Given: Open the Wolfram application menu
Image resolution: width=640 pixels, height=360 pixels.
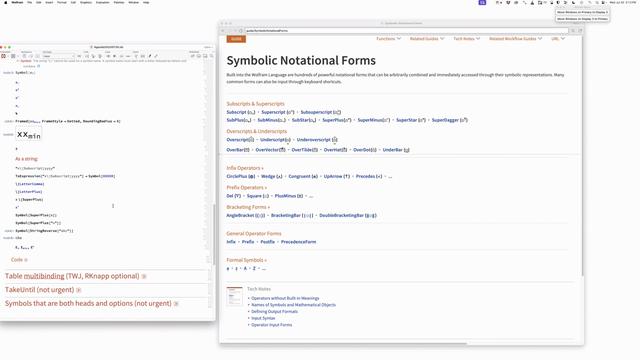Looking at the screenshot, I should pos(17,2).
